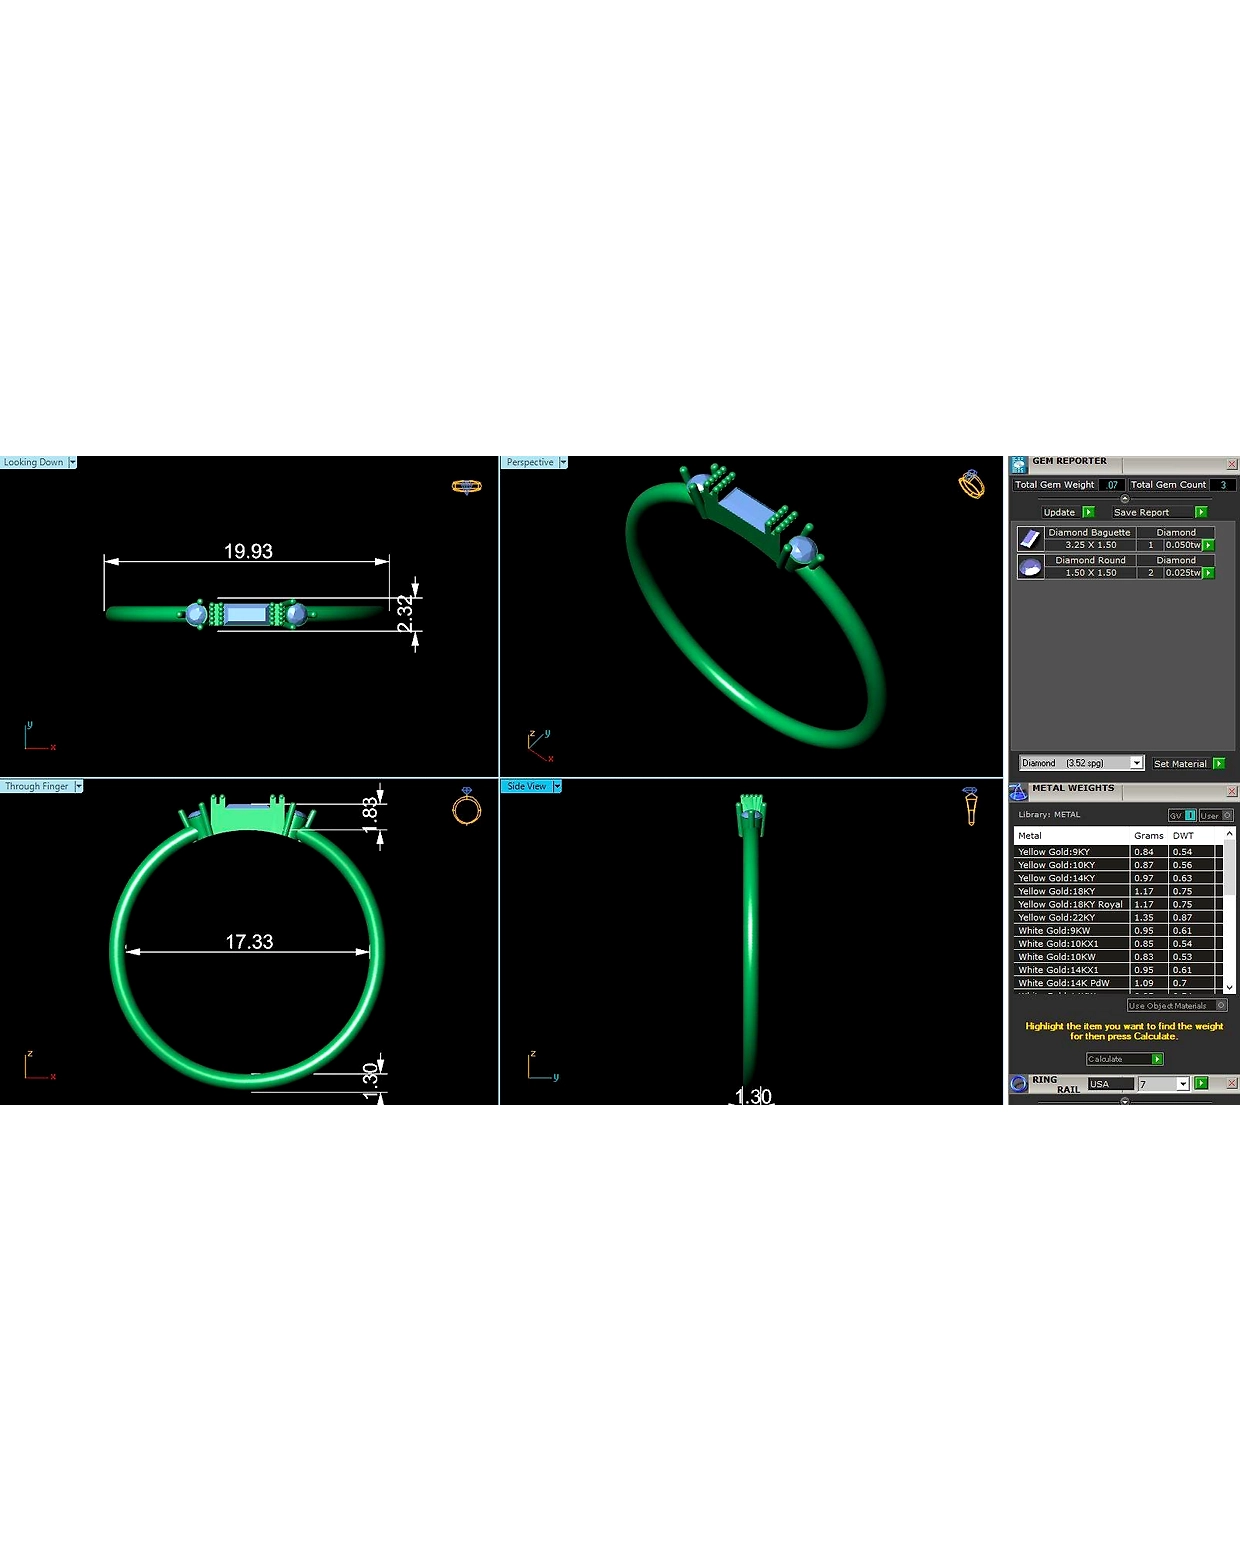This screenshot has width=1240, height=1562.
Task: Close the Gem Reporter panel
Action: point(1232,464)
